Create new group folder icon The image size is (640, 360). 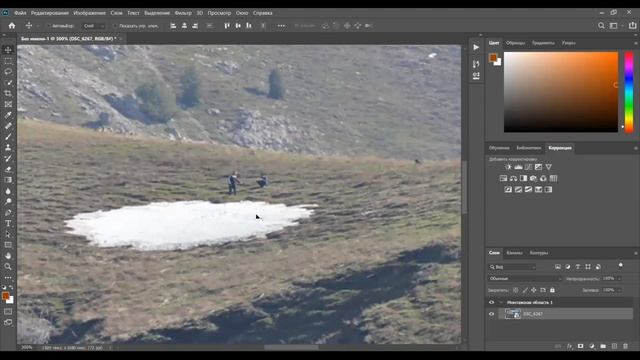click(x=603, y=346)
